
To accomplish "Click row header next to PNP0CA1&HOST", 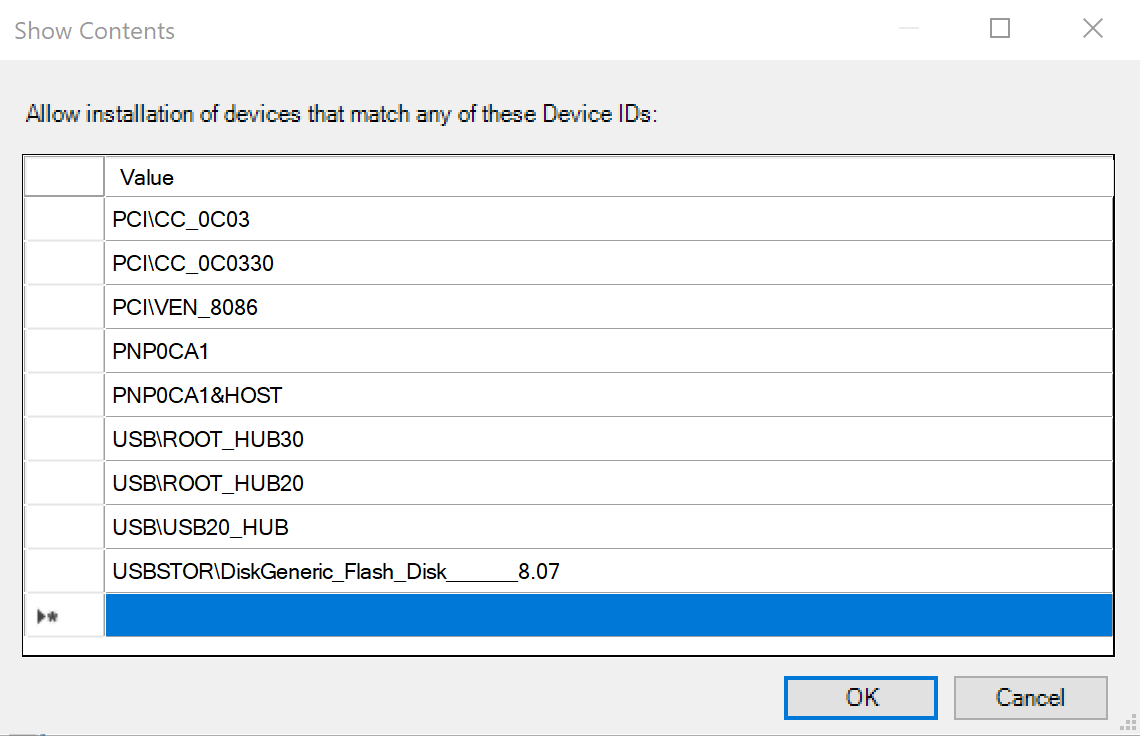I will click(63, 395).
